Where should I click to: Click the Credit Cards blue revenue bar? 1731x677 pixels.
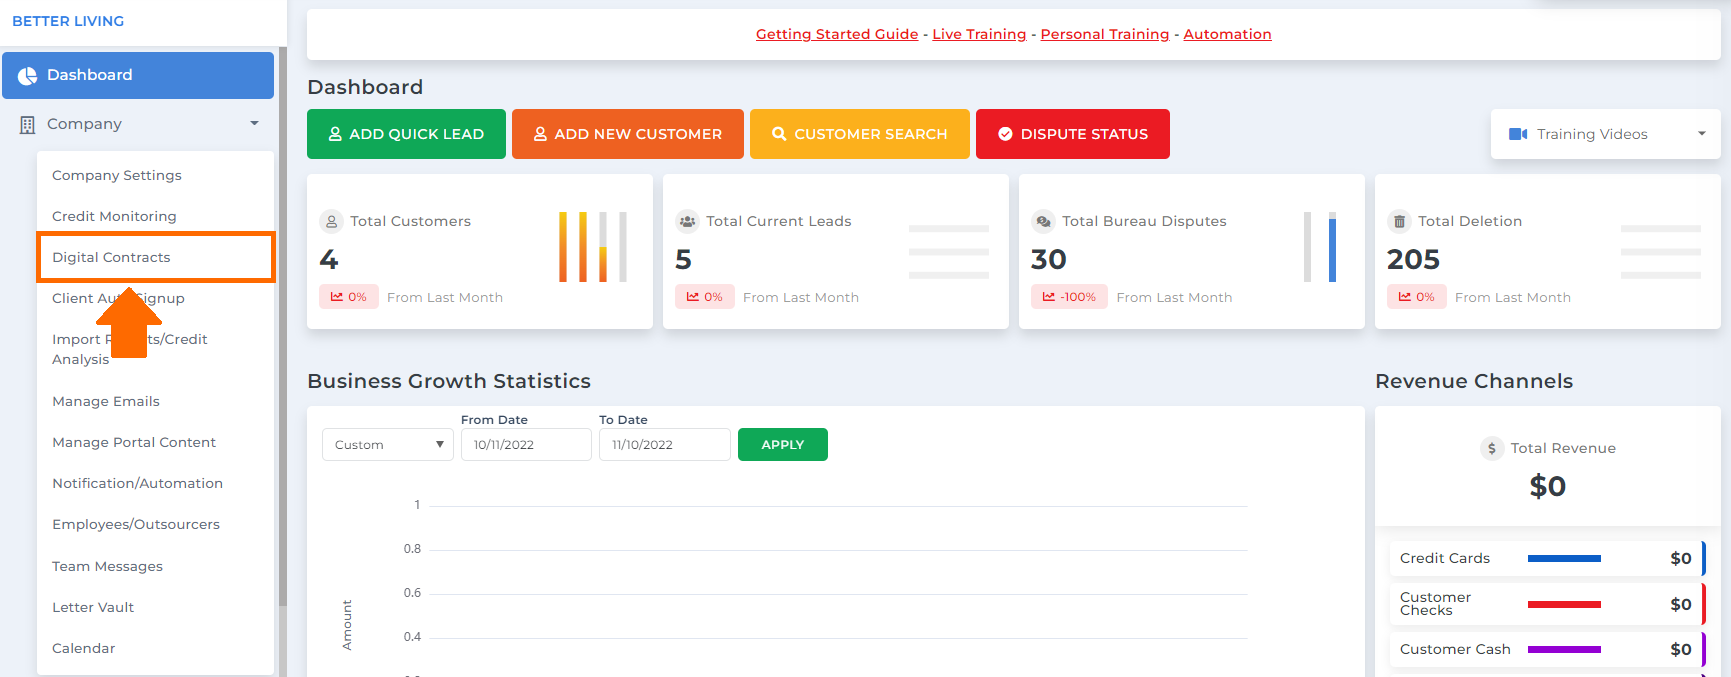(x=1564, y=559)
